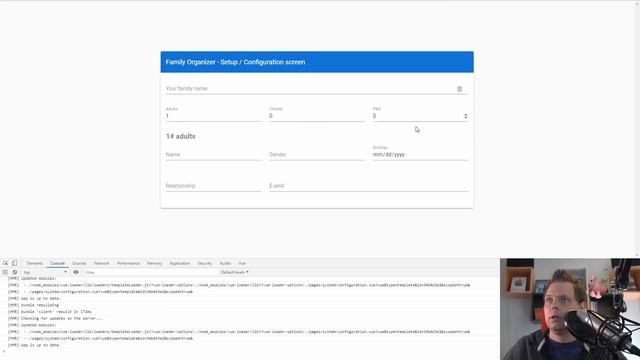Screen dimensions: 640x360
Task: Open the top context dropdown in console
Action: click(45, 272)
